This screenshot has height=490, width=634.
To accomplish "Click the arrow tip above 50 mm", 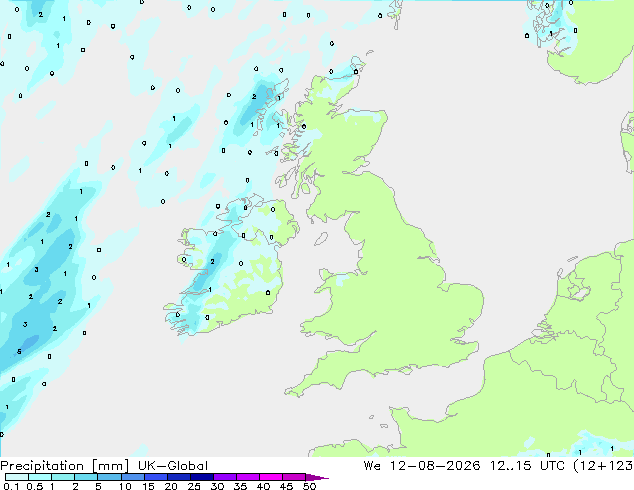I will pyautogui.click(x=317, y=477).
